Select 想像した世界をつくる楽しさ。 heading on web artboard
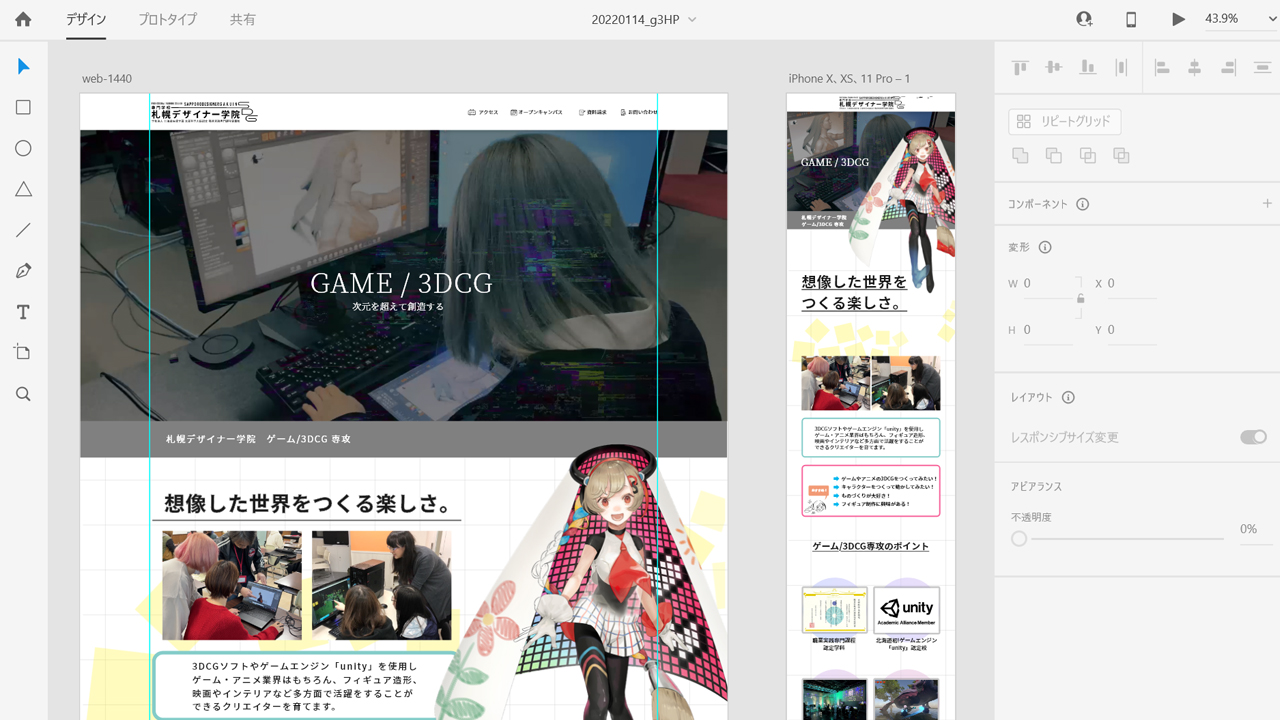1280x720 pixels. click(307, 502)
